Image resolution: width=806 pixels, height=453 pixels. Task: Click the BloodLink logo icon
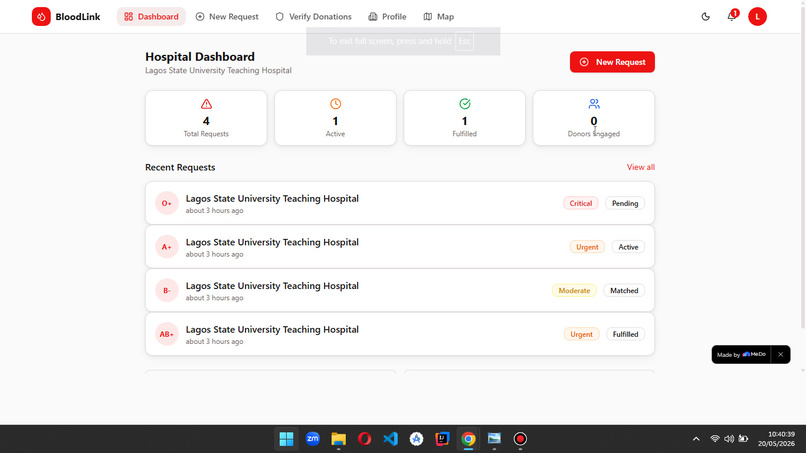point(41,16)
